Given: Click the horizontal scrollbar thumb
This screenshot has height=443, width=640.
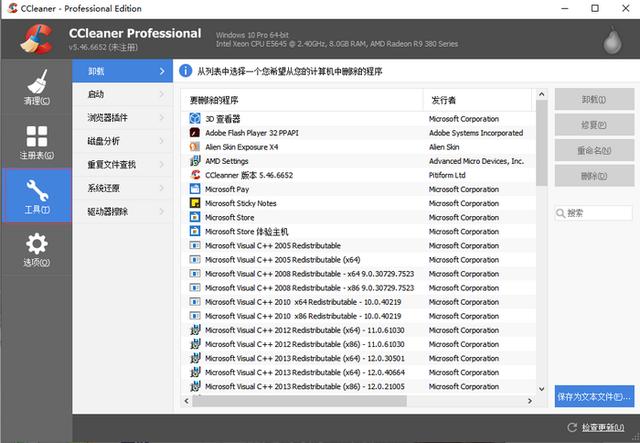Looking at the screenshot, I should tap(299, 401).
